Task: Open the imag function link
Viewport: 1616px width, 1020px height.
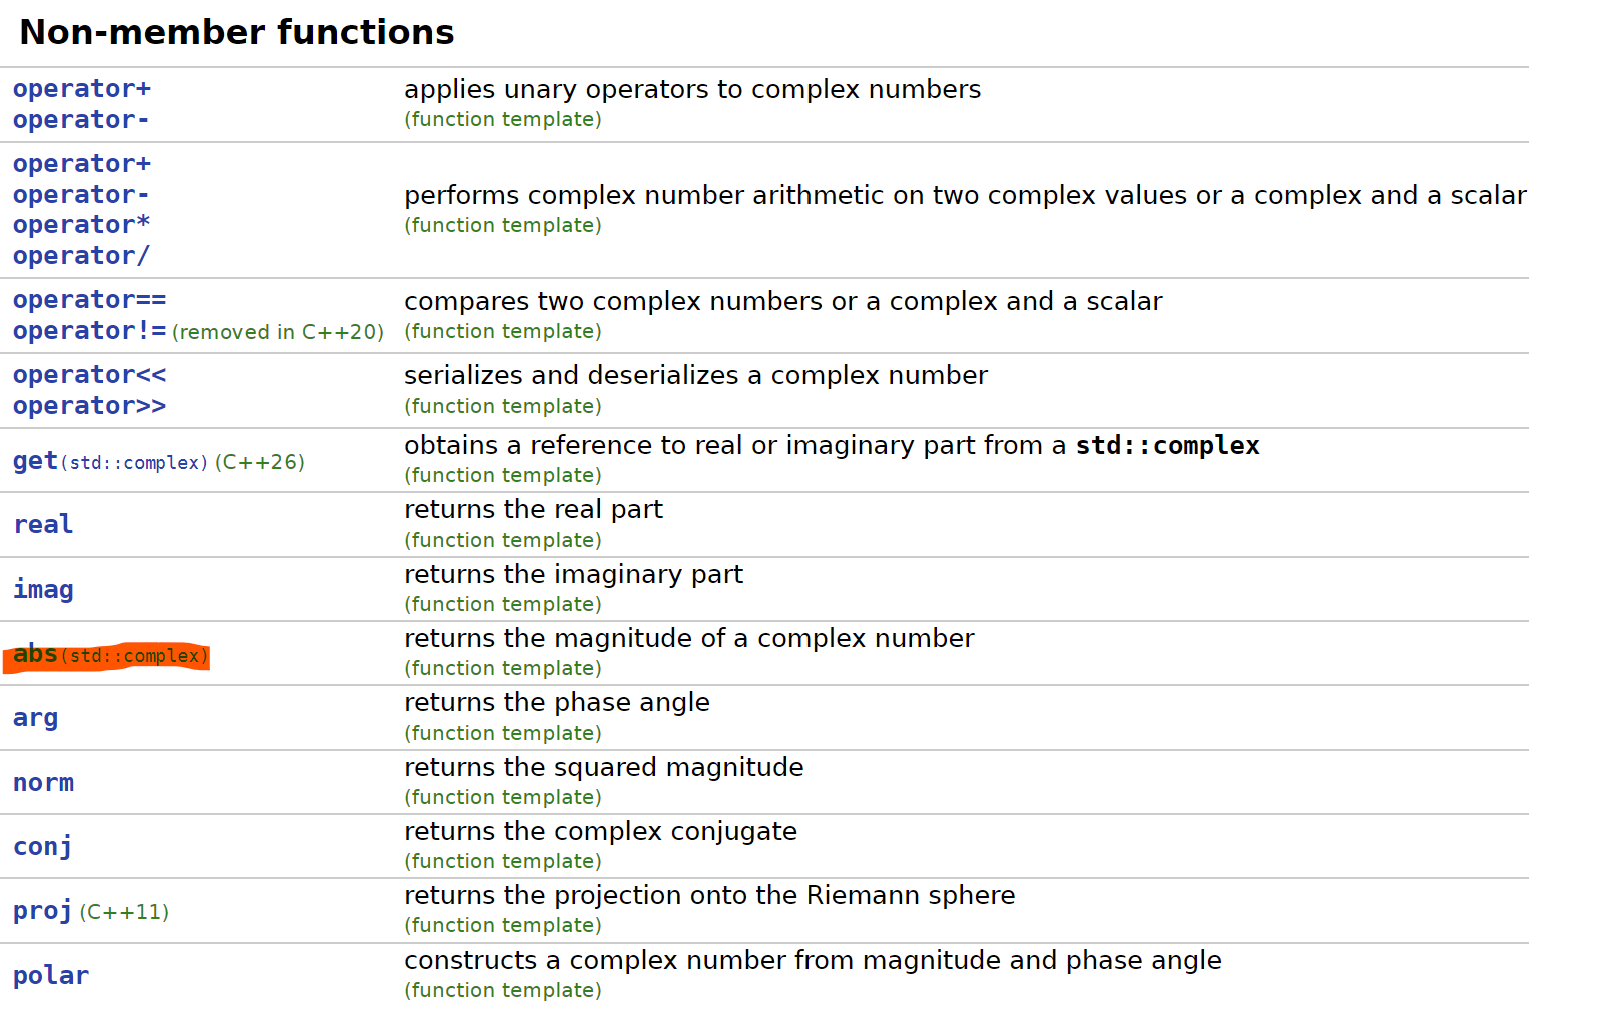Action: 43,589
